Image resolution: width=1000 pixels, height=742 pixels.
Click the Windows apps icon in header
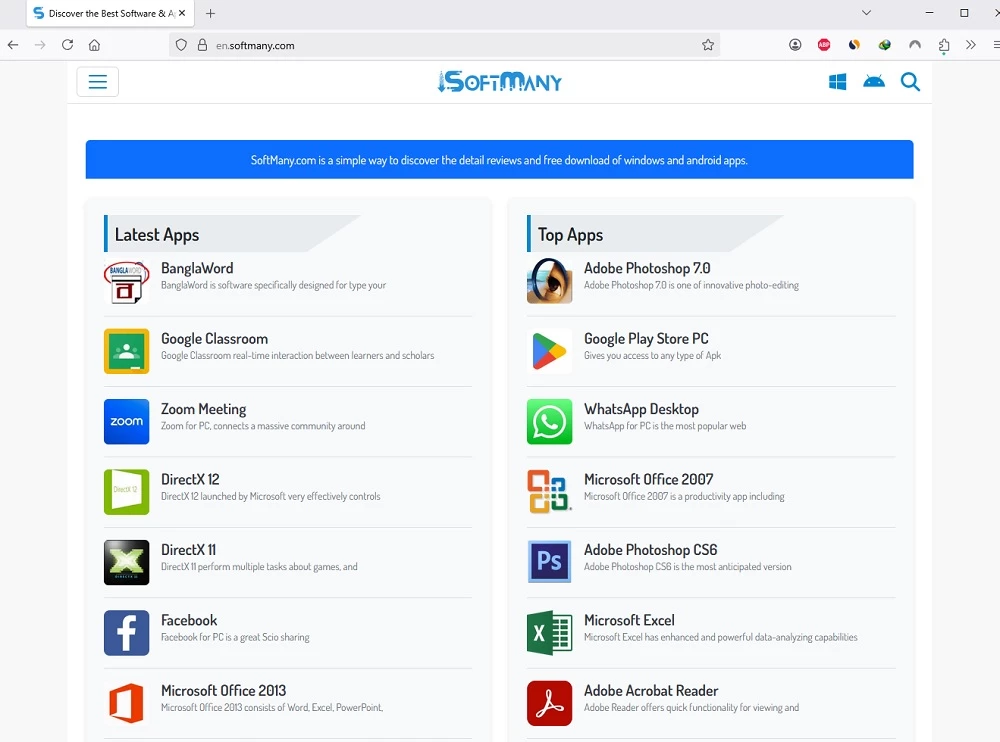coord(838,82)
